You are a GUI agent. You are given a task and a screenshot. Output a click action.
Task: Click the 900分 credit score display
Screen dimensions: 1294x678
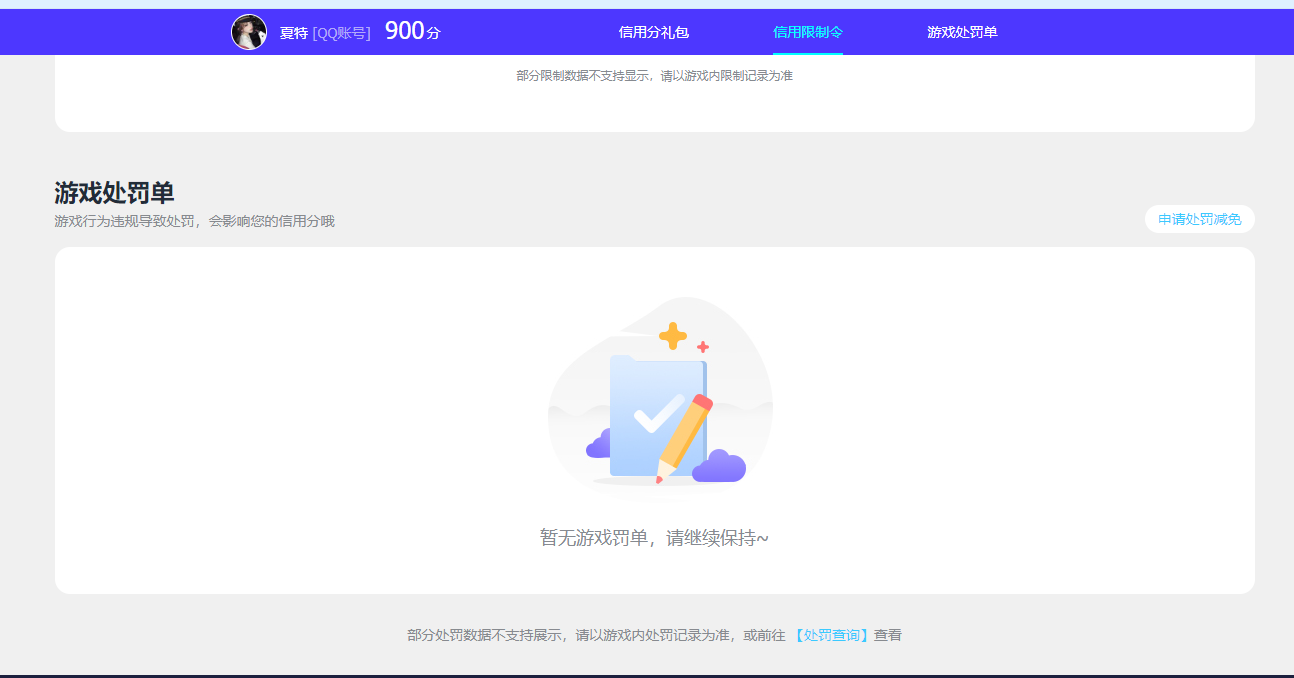[412, 30]
